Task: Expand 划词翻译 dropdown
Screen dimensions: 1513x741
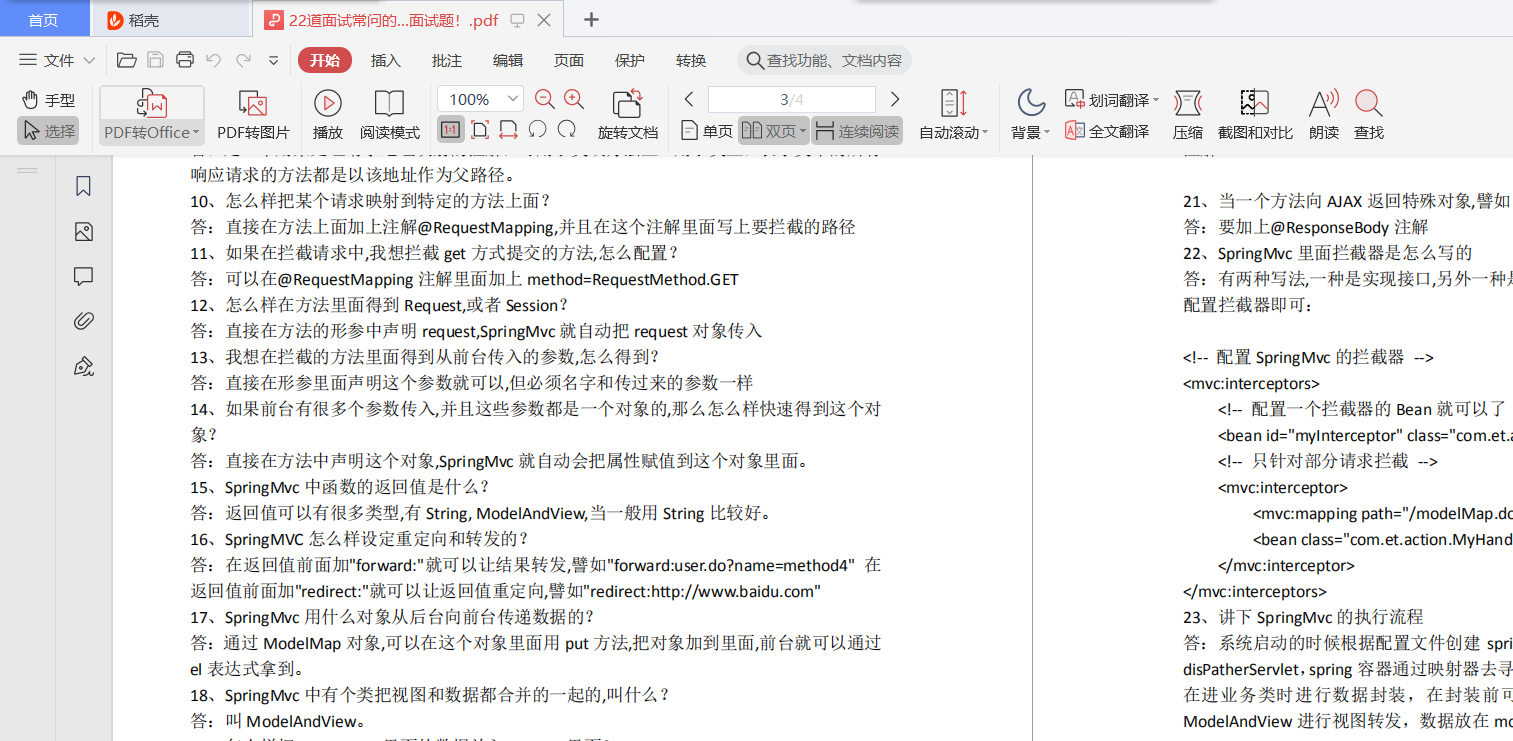Action: [1156, 100]
